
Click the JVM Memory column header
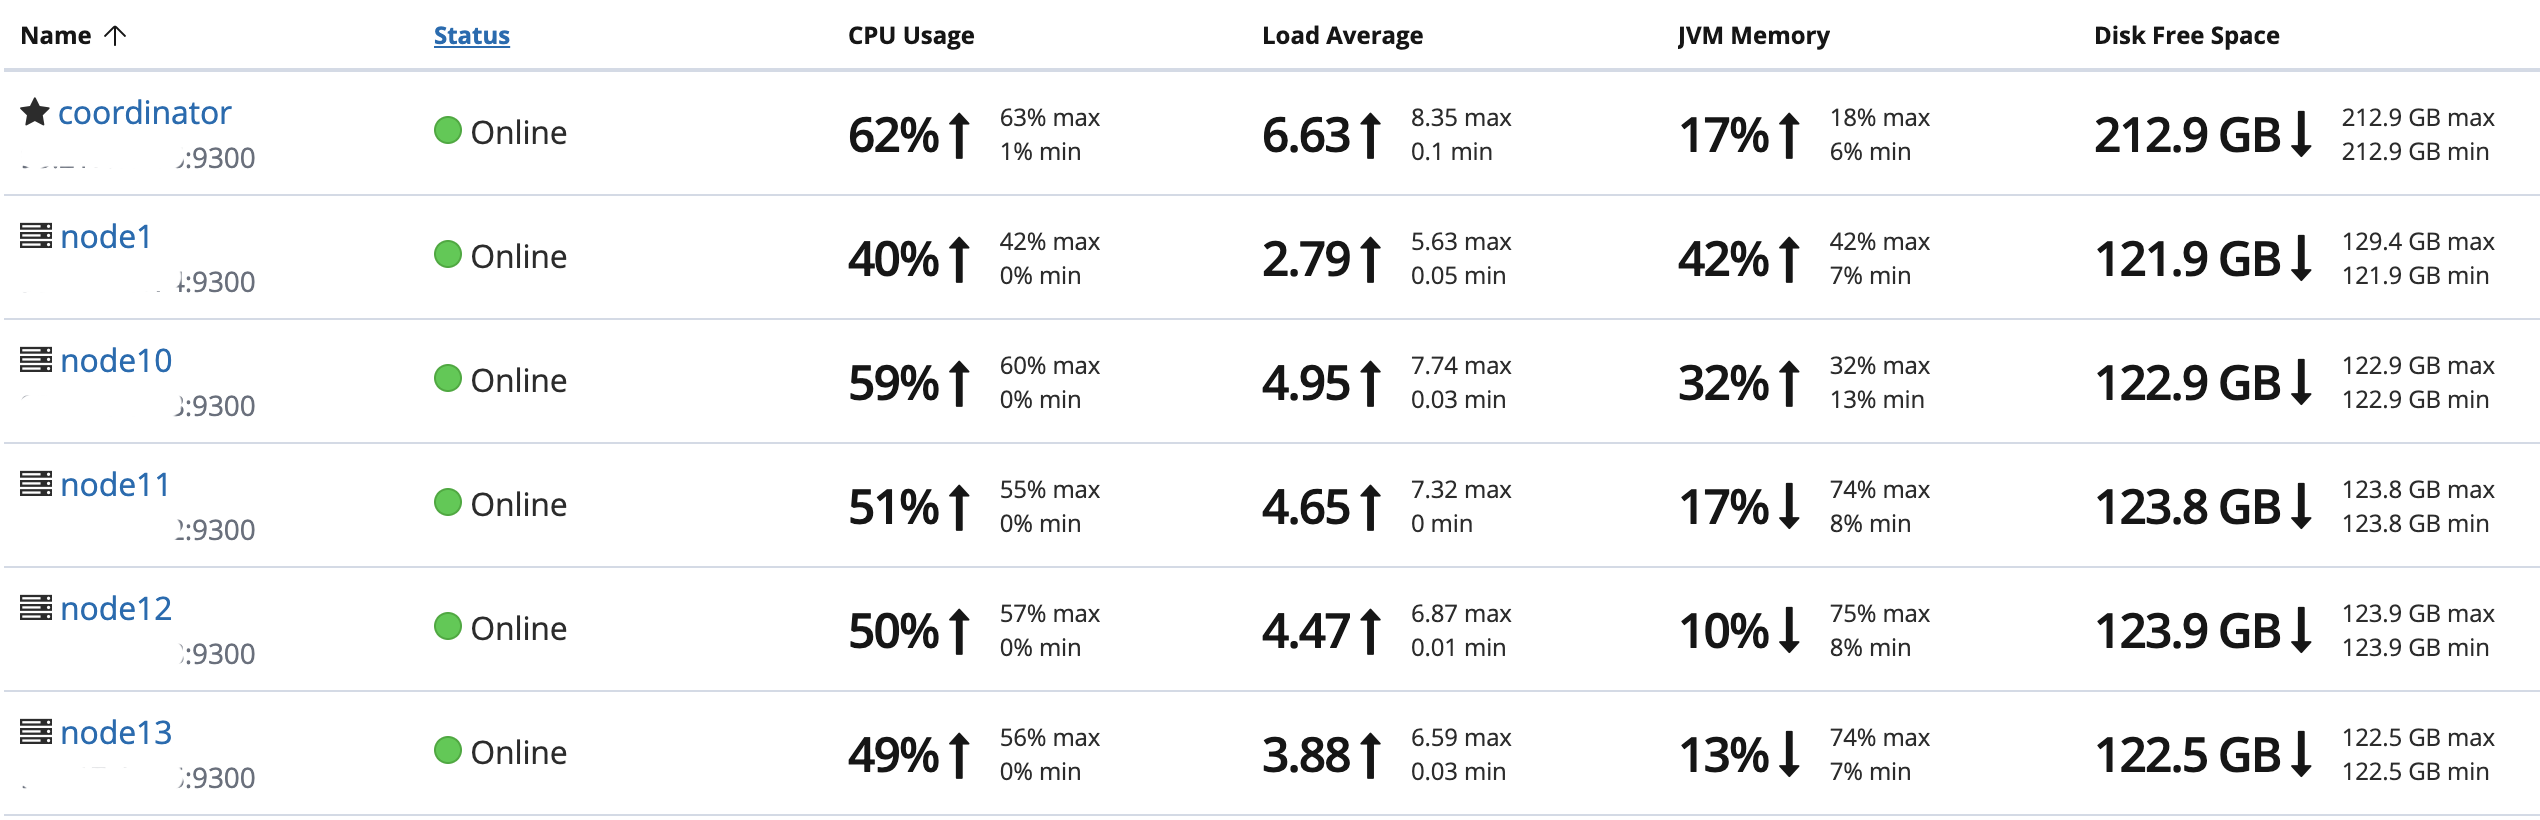pos(1753,36)
